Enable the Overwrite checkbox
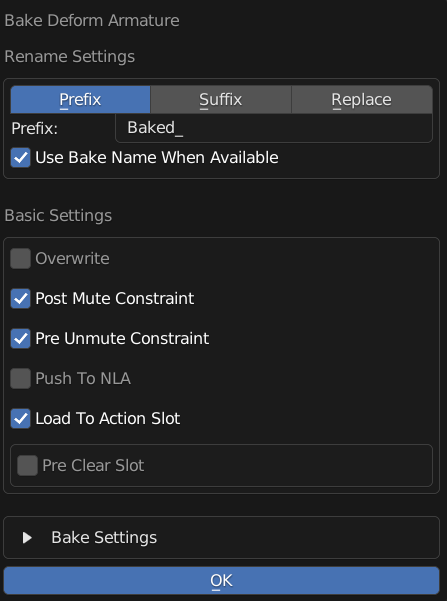Viewport: 447px width, 601px height. pyautogui.click(x=21, y=258)
